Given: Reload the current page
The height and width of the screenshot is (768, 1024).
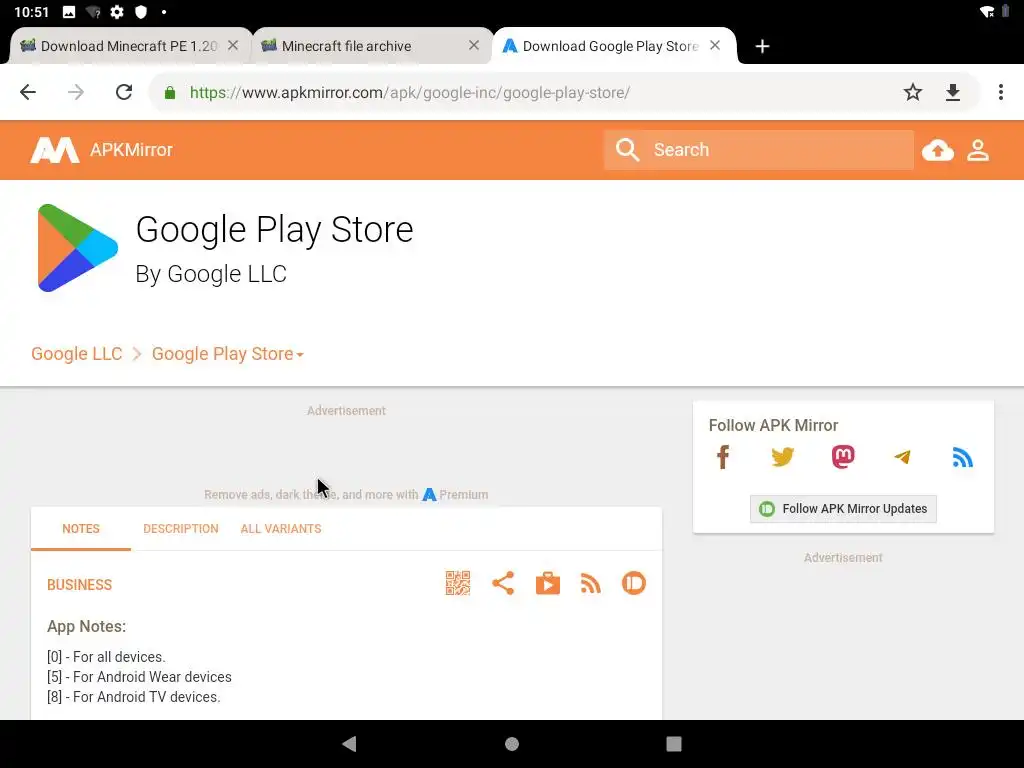Looking at the screenshot, I should coord(124,92).
